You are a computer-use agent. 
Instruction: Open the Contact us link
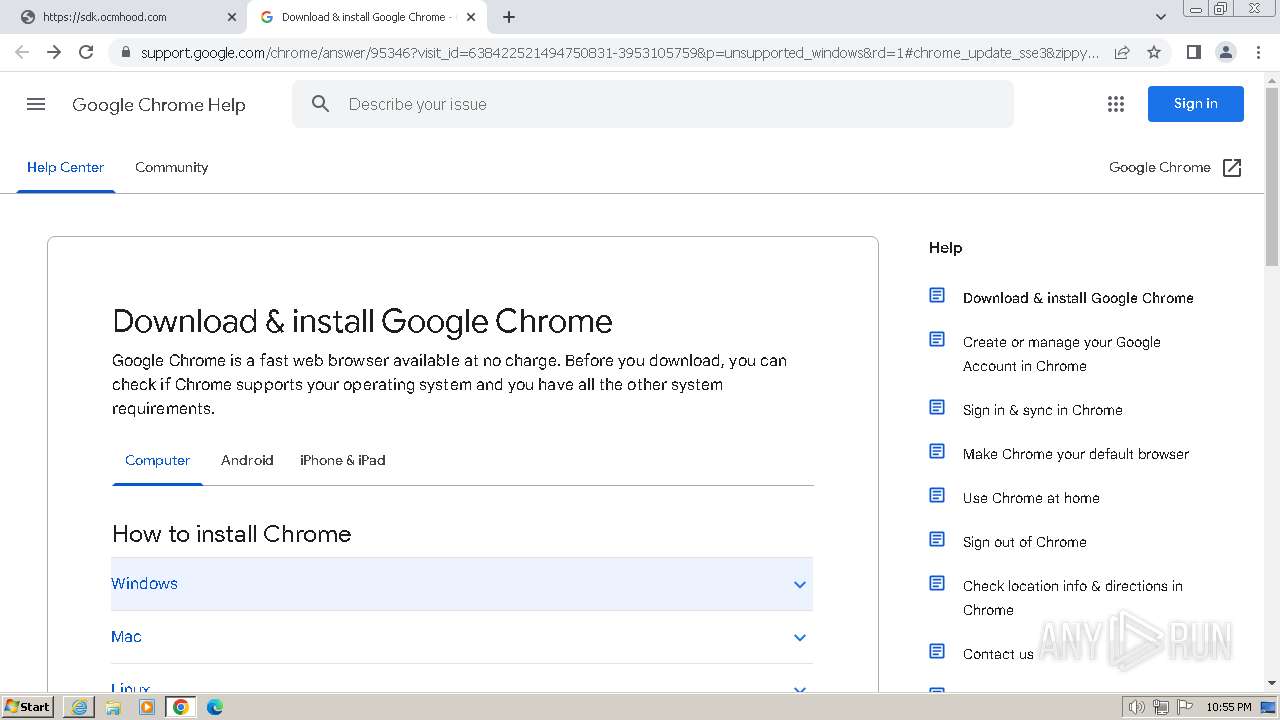(x=998, y=654)
